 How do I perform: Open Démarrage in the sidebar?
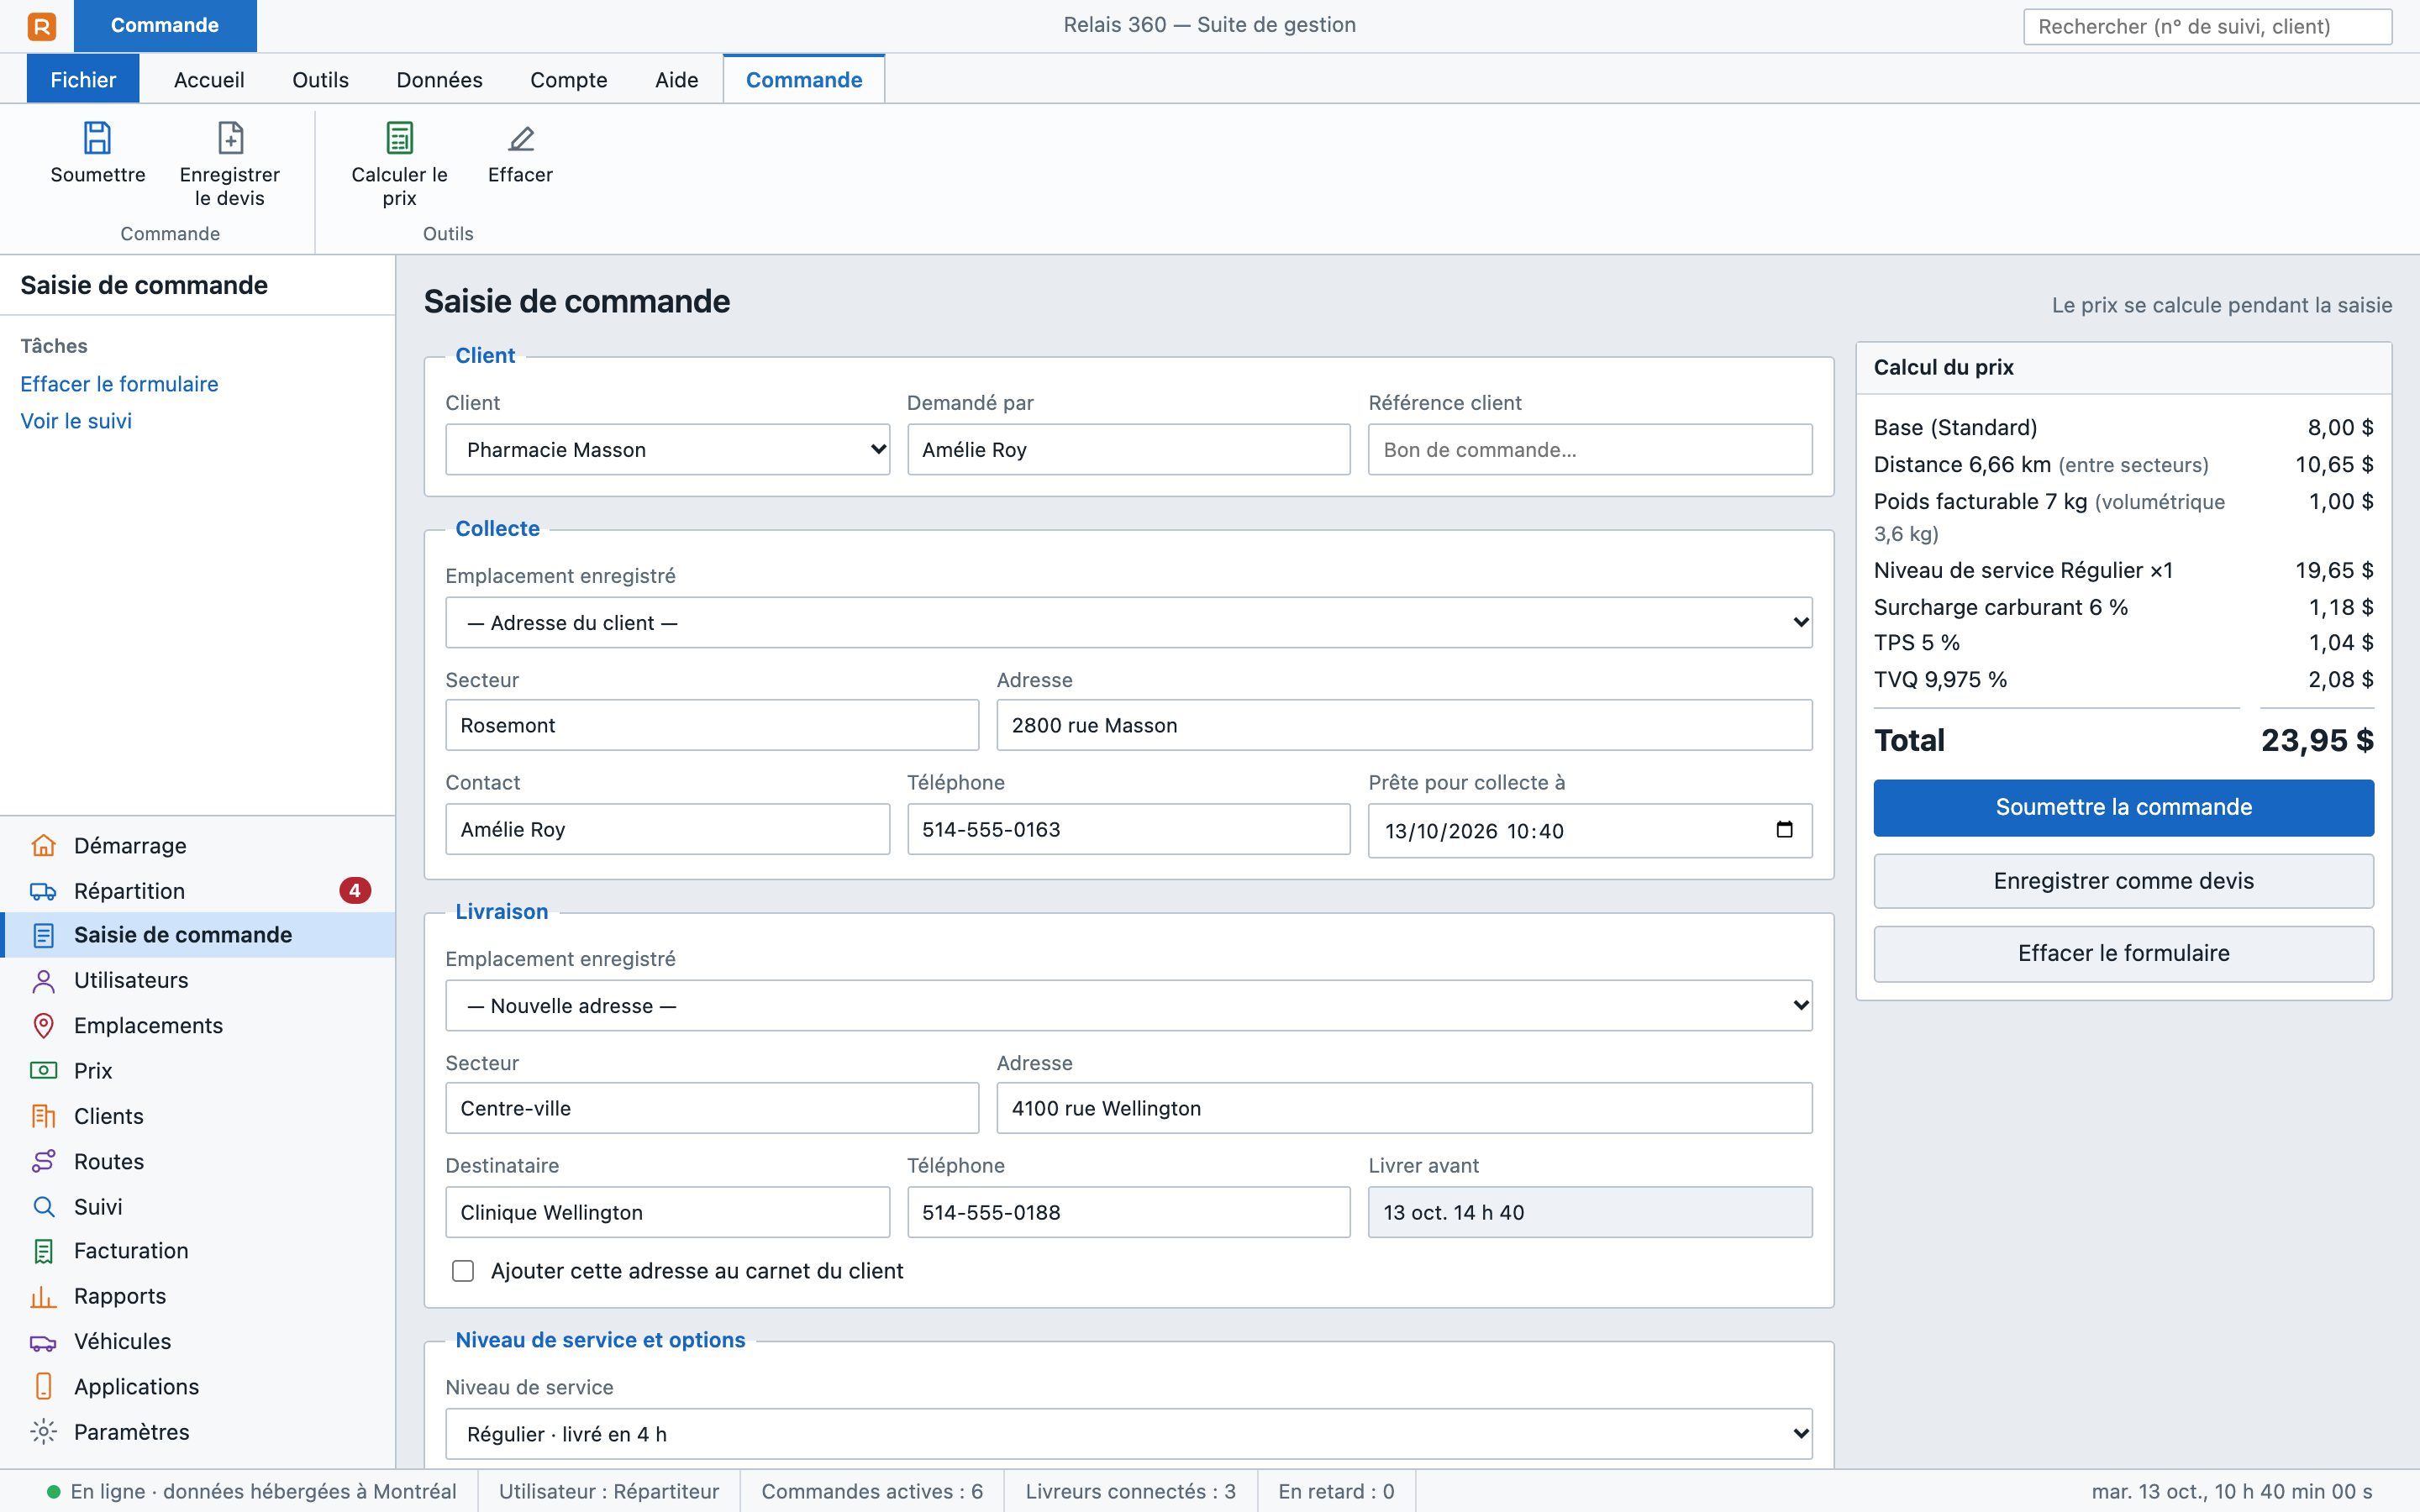198,845
